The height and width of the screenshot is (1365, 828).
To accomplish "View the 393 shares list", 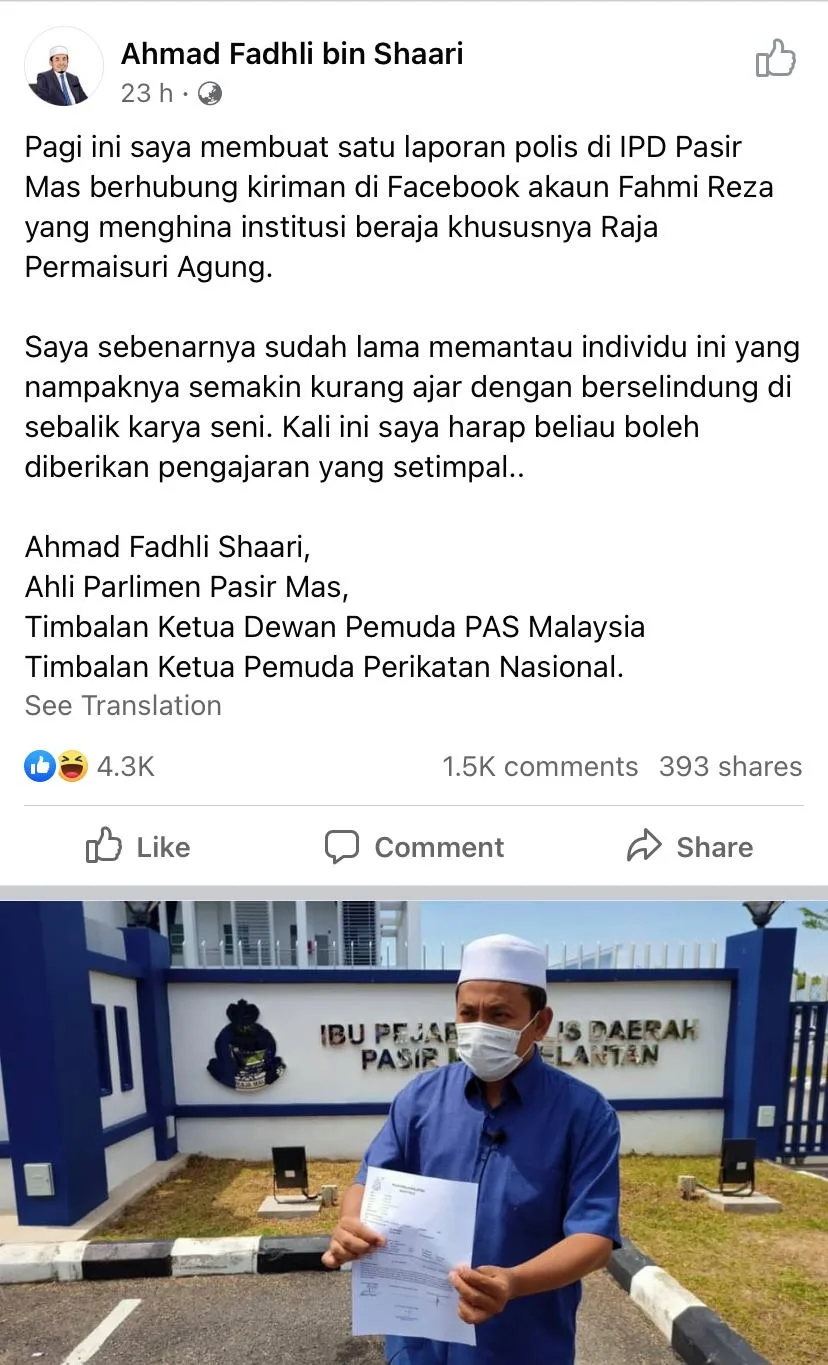I will [731, 767].
